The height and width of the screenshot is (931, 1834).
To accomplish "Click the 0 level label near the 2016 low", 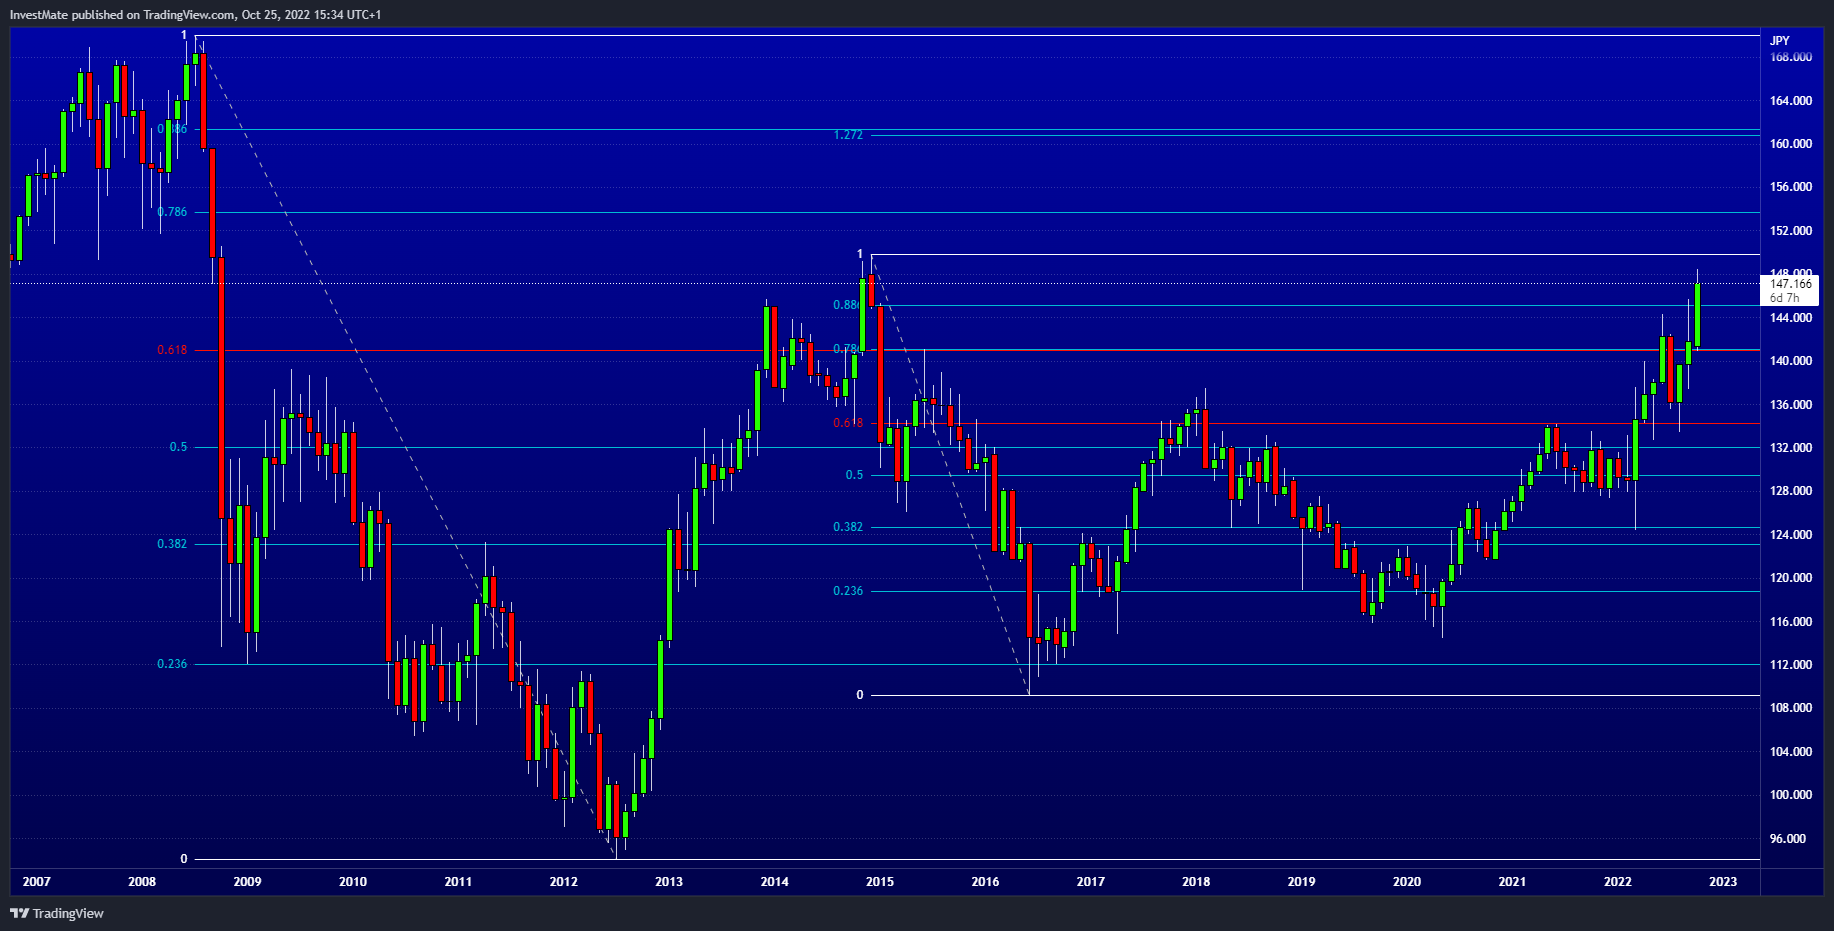I will (x=859, y=695).
